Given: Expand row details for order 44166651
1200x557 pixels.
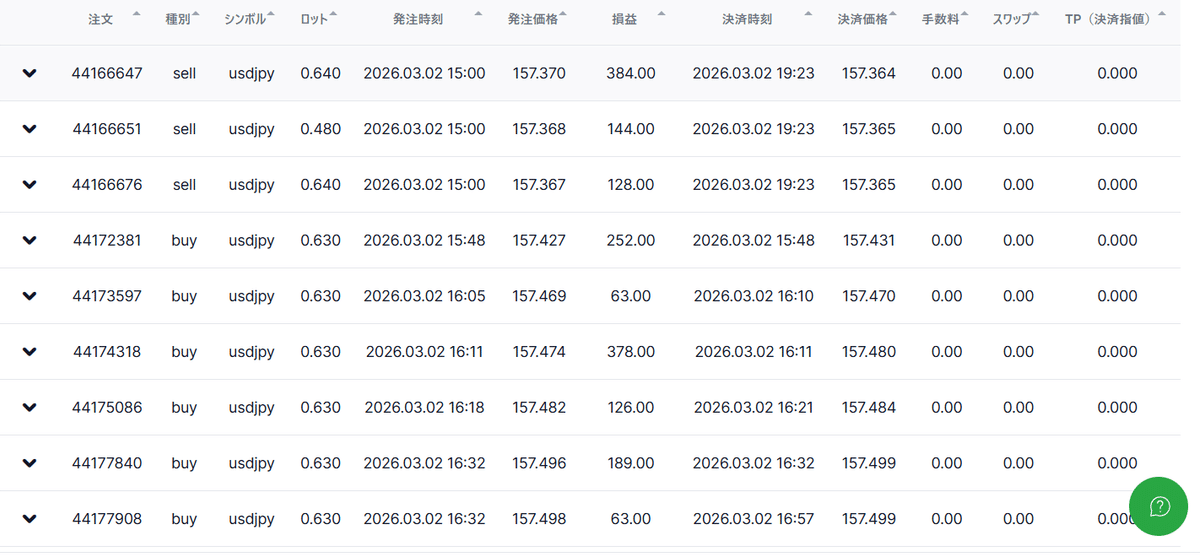Looking at the screenshot, I should point(29,129).
